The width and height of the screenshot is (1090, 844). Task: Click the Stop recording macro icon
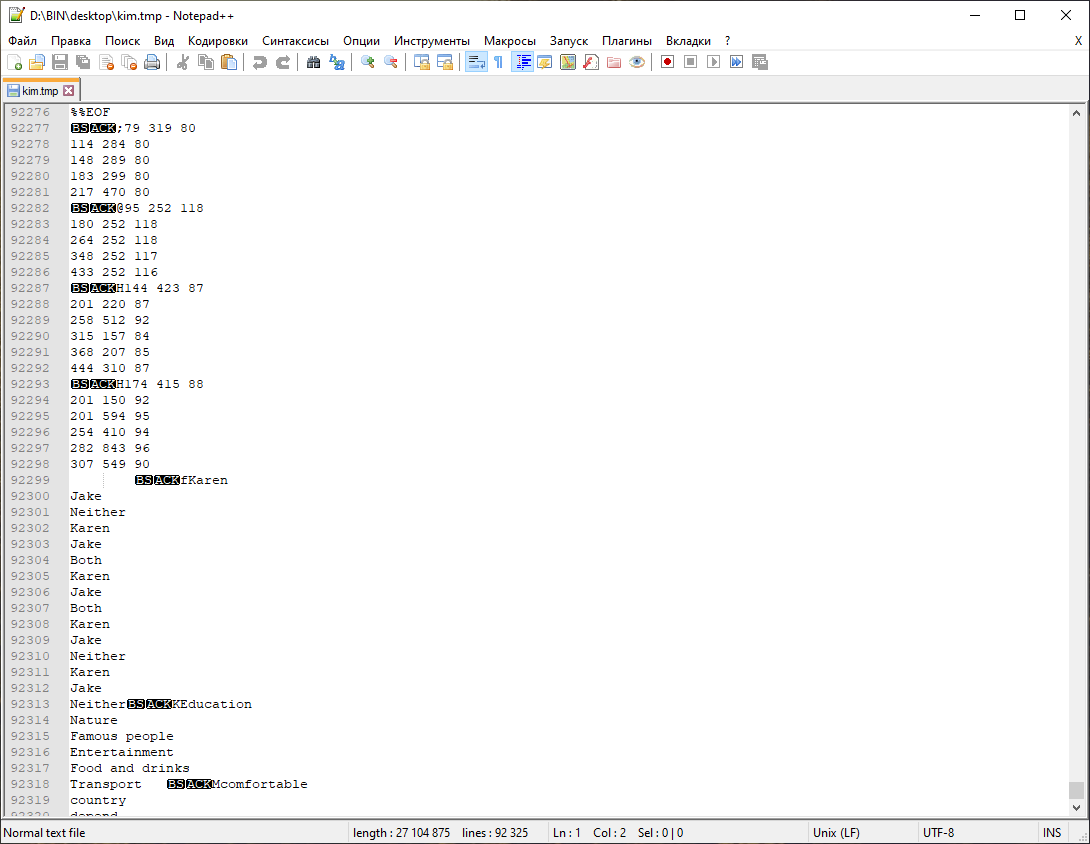tap(690, 63)
